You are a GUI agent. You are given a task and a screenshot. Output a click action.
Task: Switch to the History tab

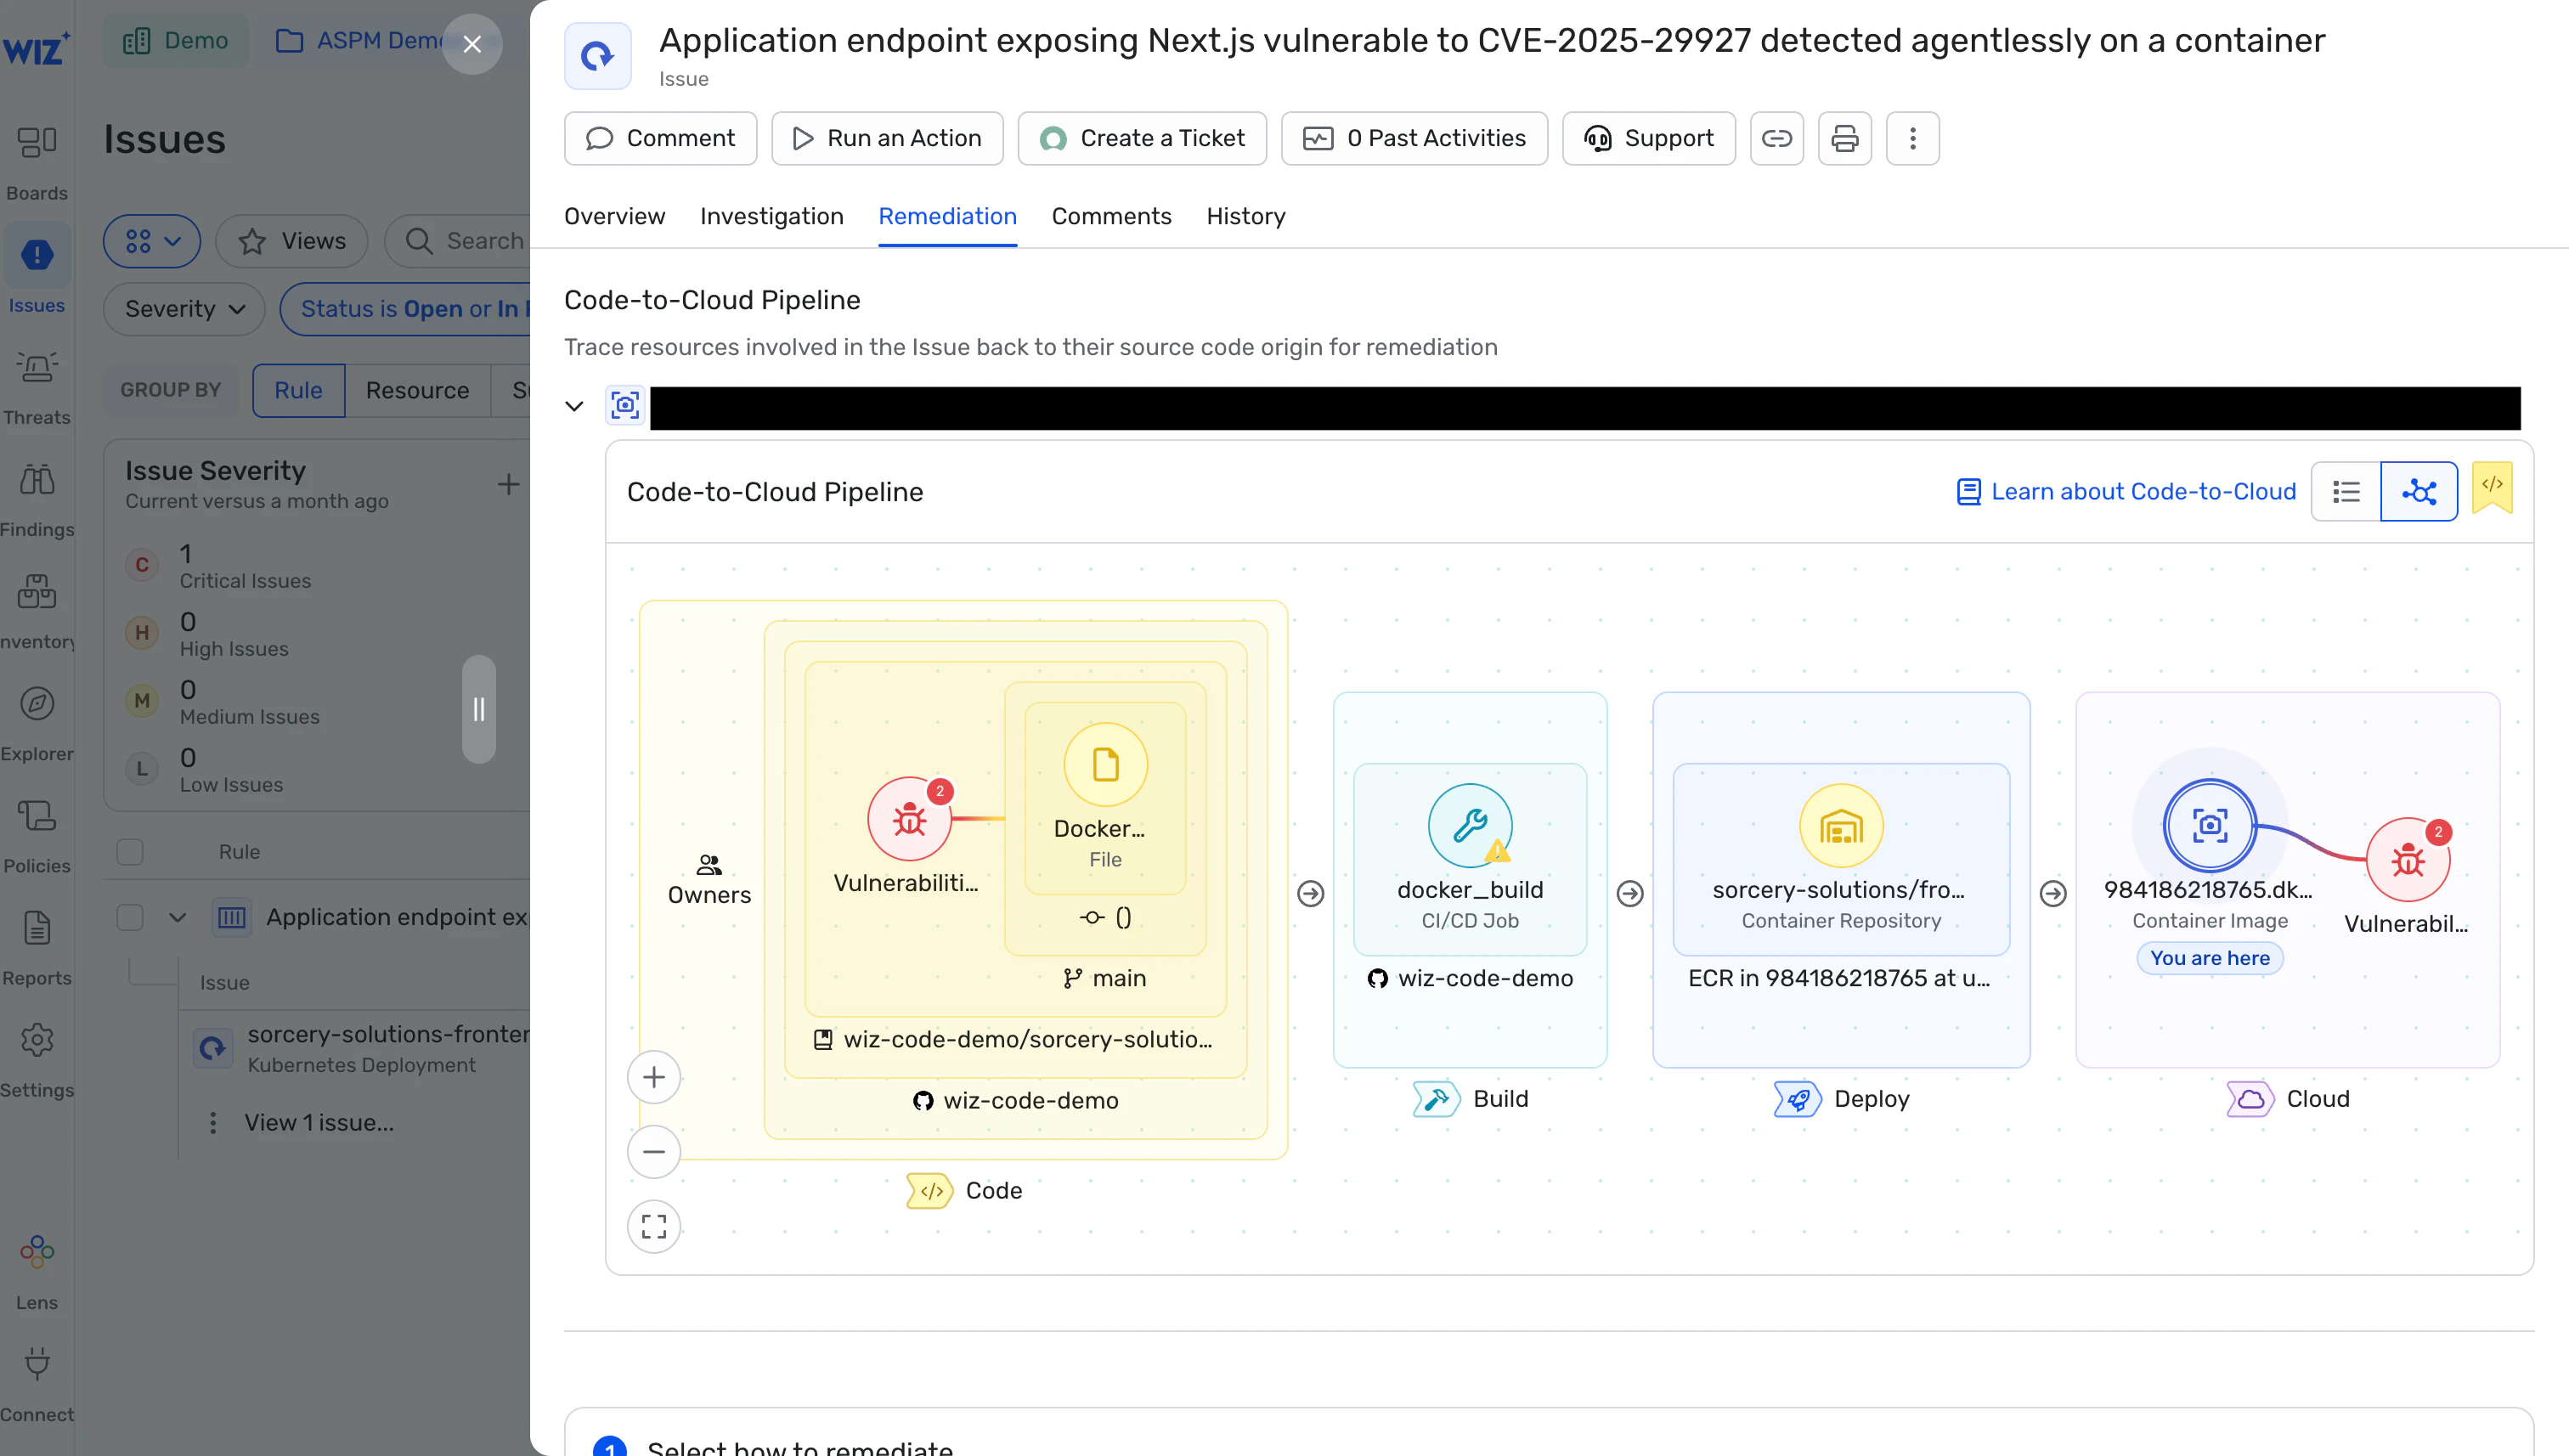coord(1245,216)
